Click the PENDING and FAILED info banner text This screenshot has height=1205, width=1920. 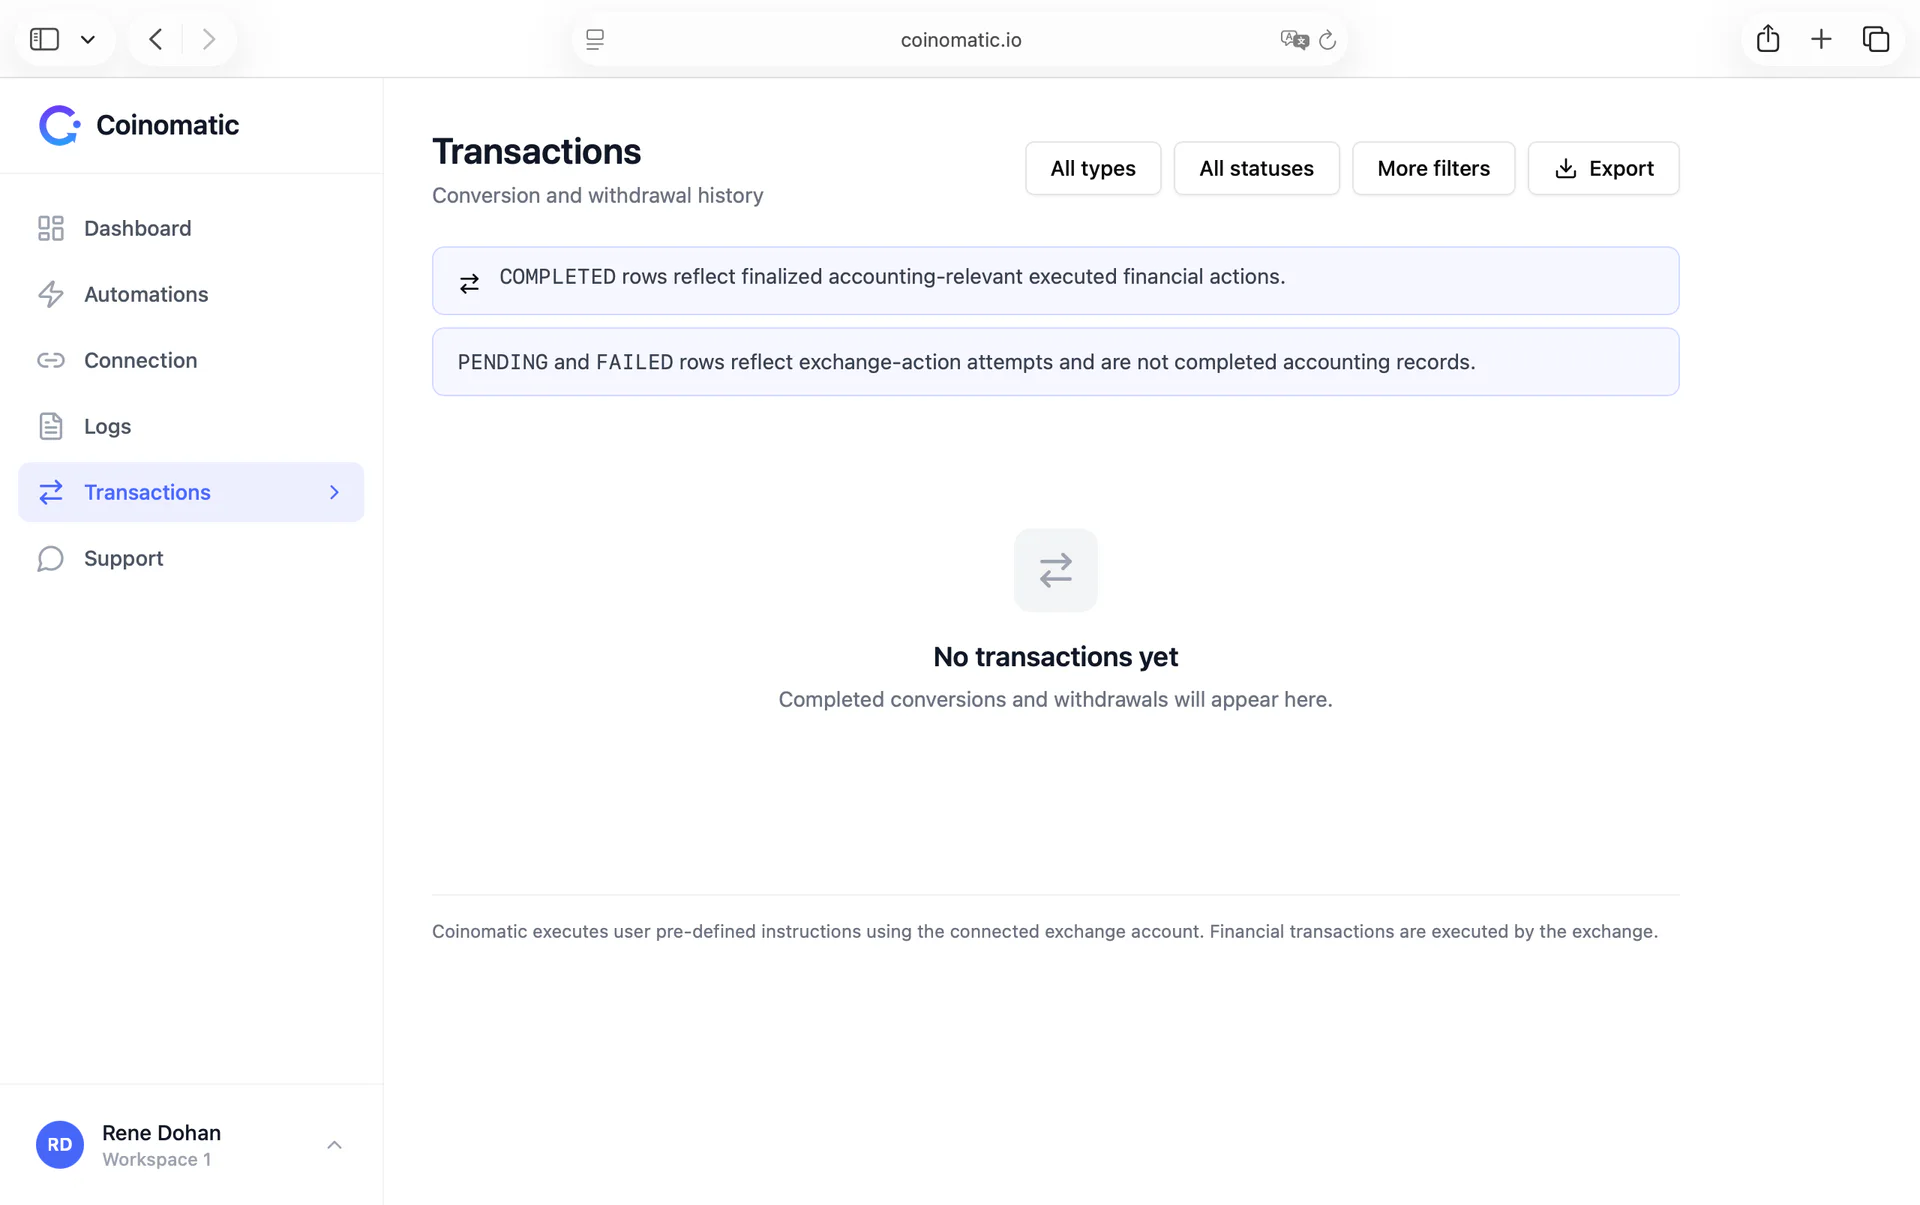click(x=966, y=362)
